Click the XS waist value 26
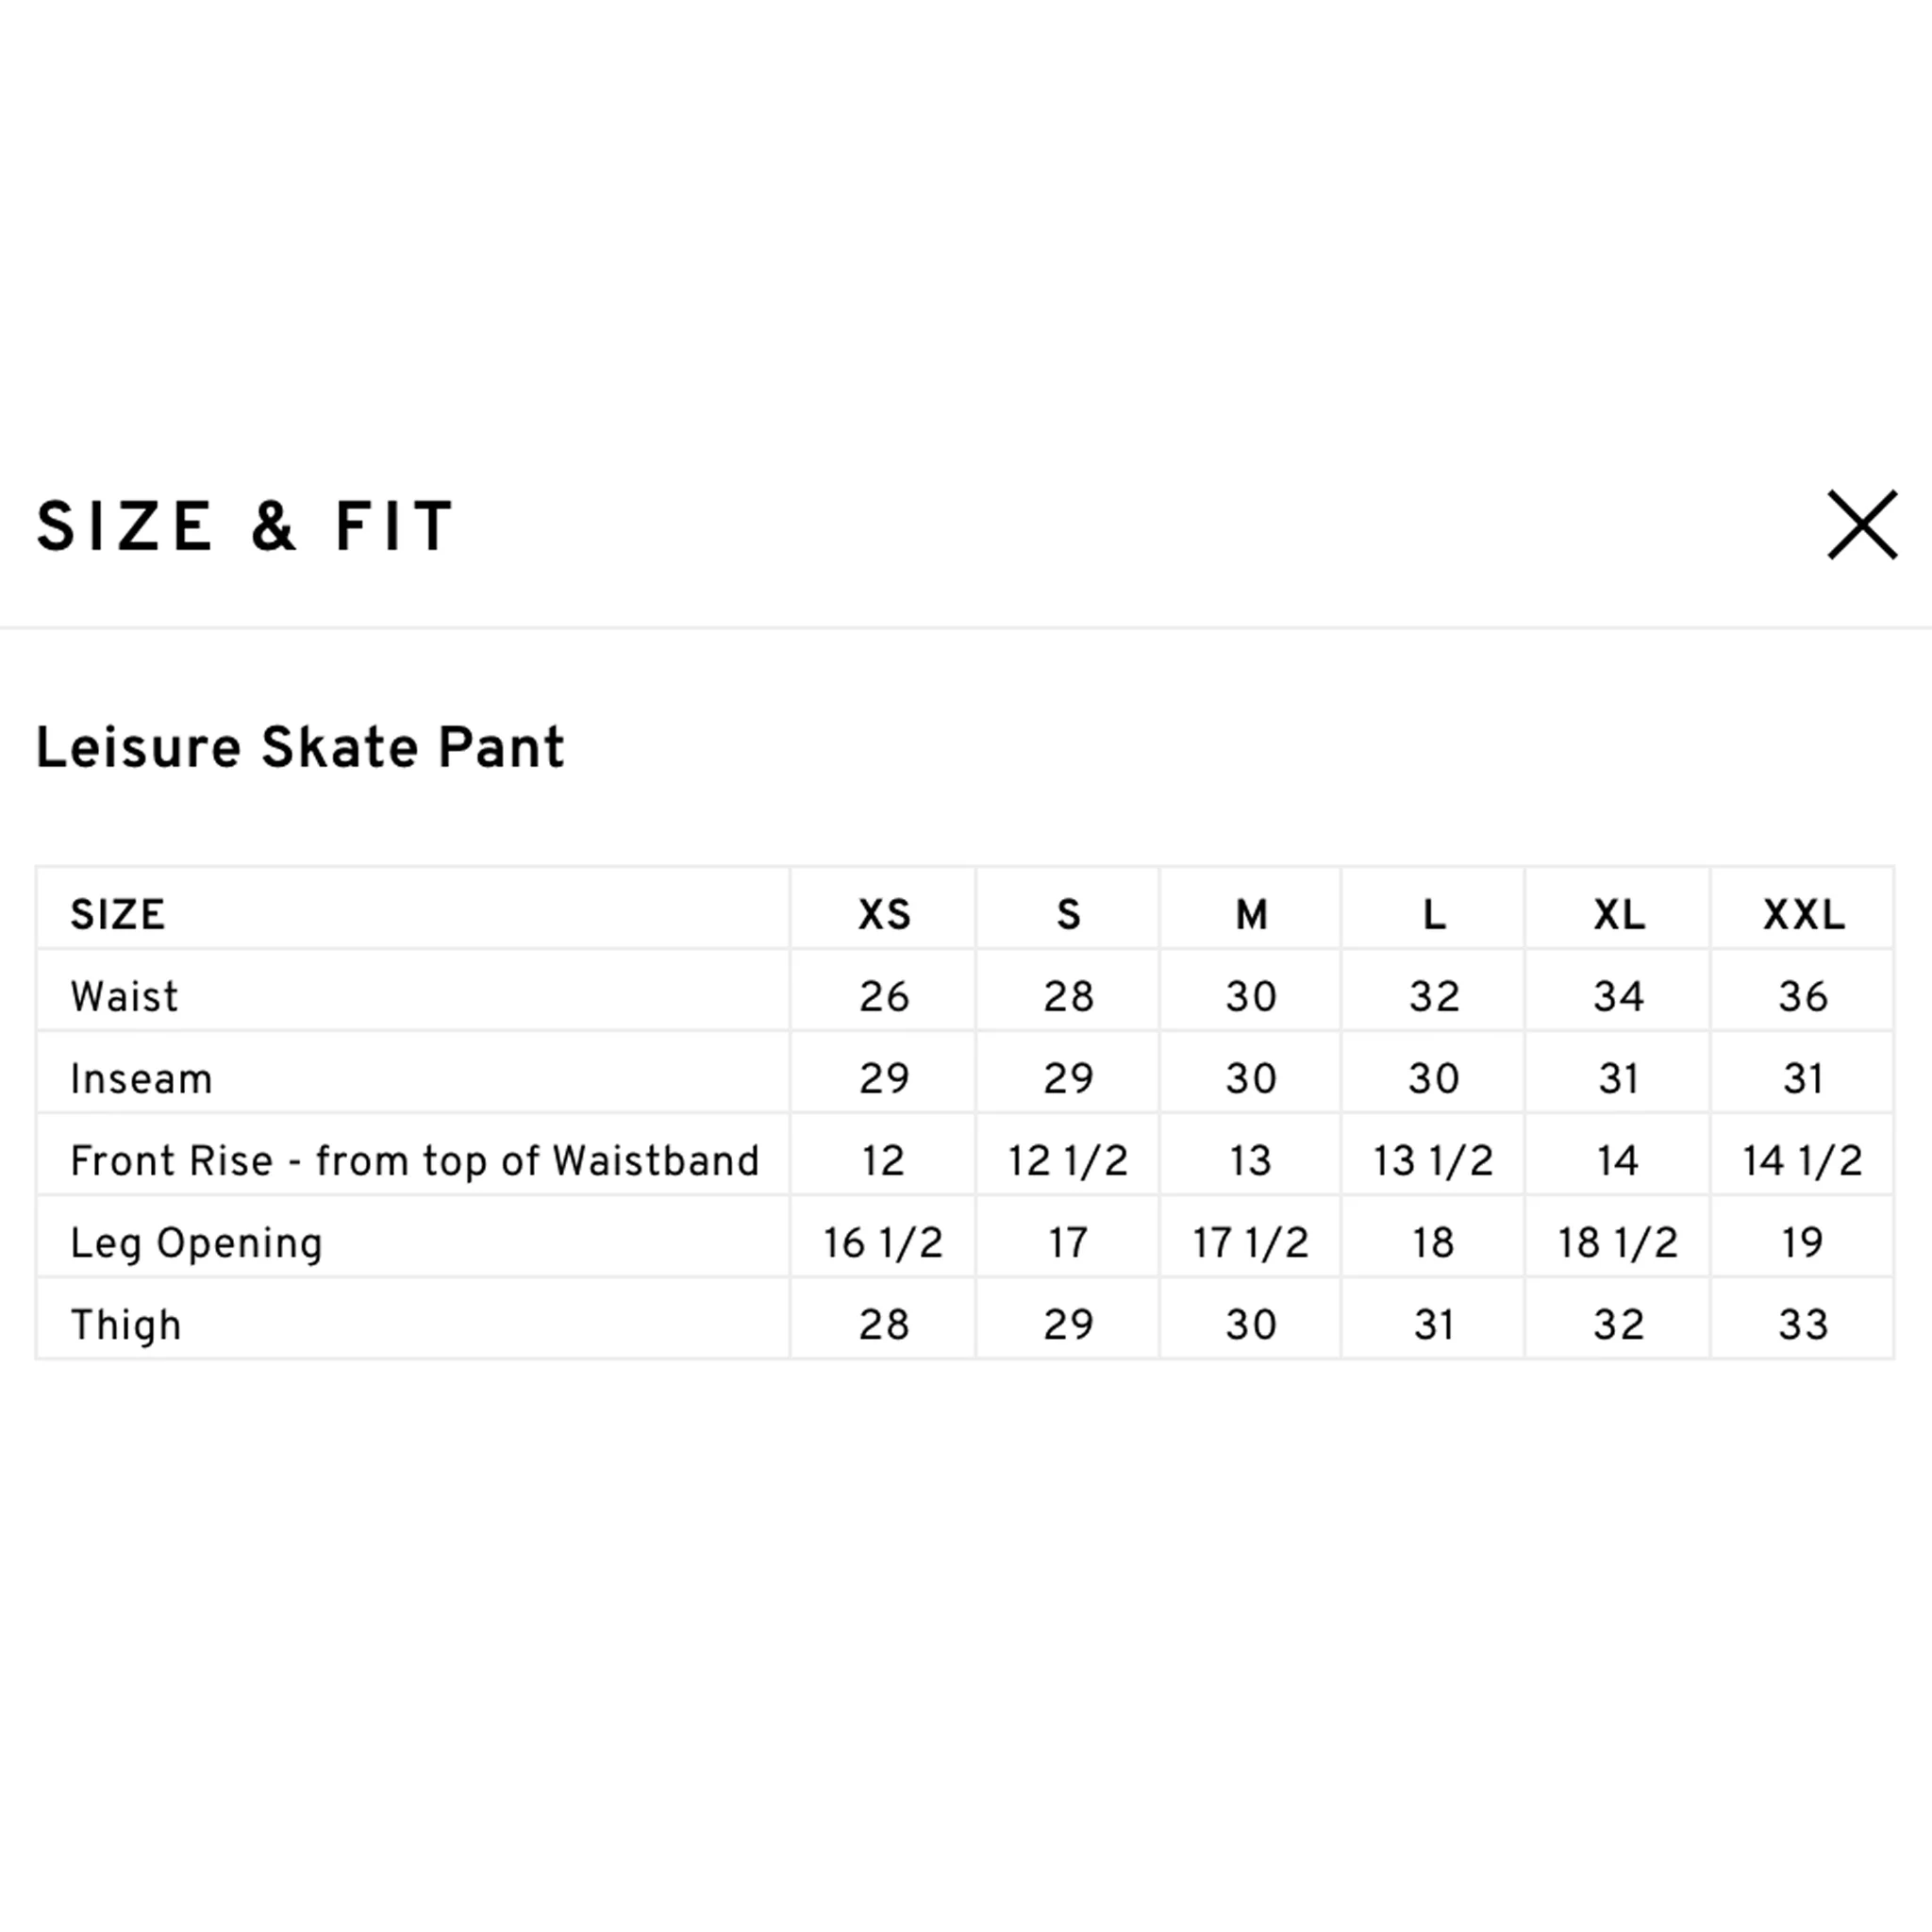This screenshot has height=1932, width=1932. pyautogui.click(x=884, y=997)
